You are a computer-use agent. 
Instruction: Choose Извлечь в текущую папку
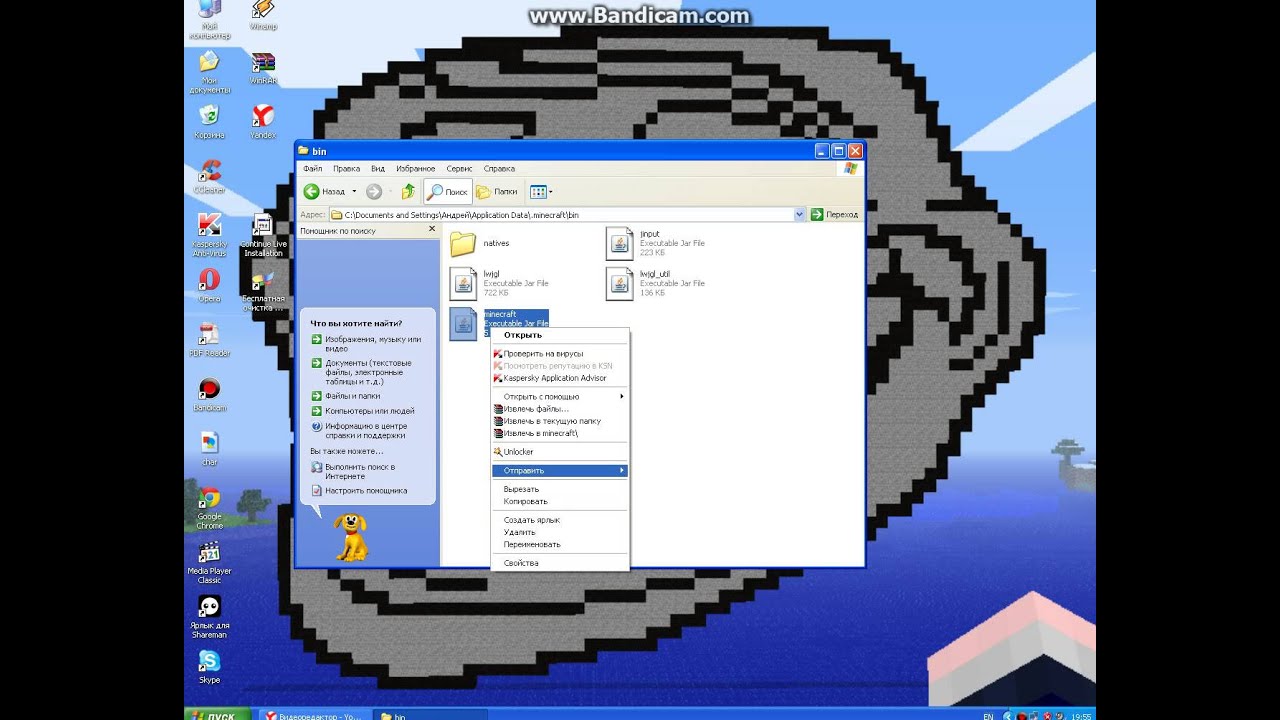(x=560, y=421)
